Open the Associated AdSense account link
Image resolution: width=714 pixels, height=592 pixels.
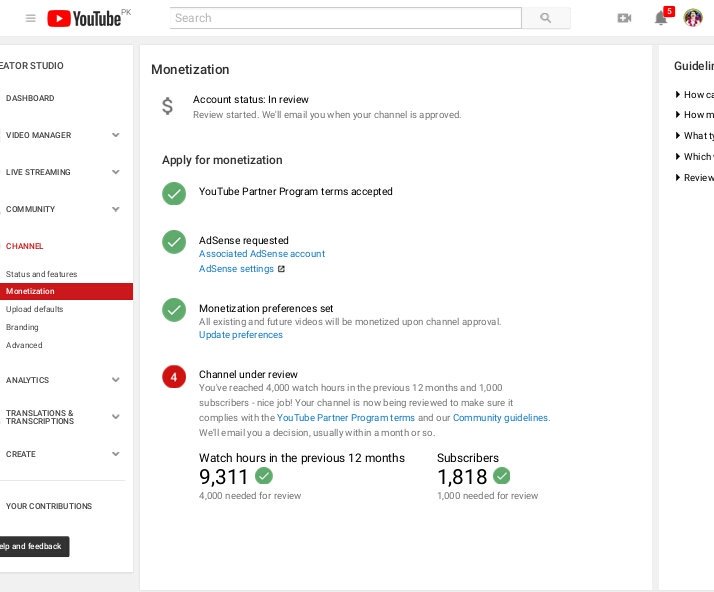click(x=262, y=254)
